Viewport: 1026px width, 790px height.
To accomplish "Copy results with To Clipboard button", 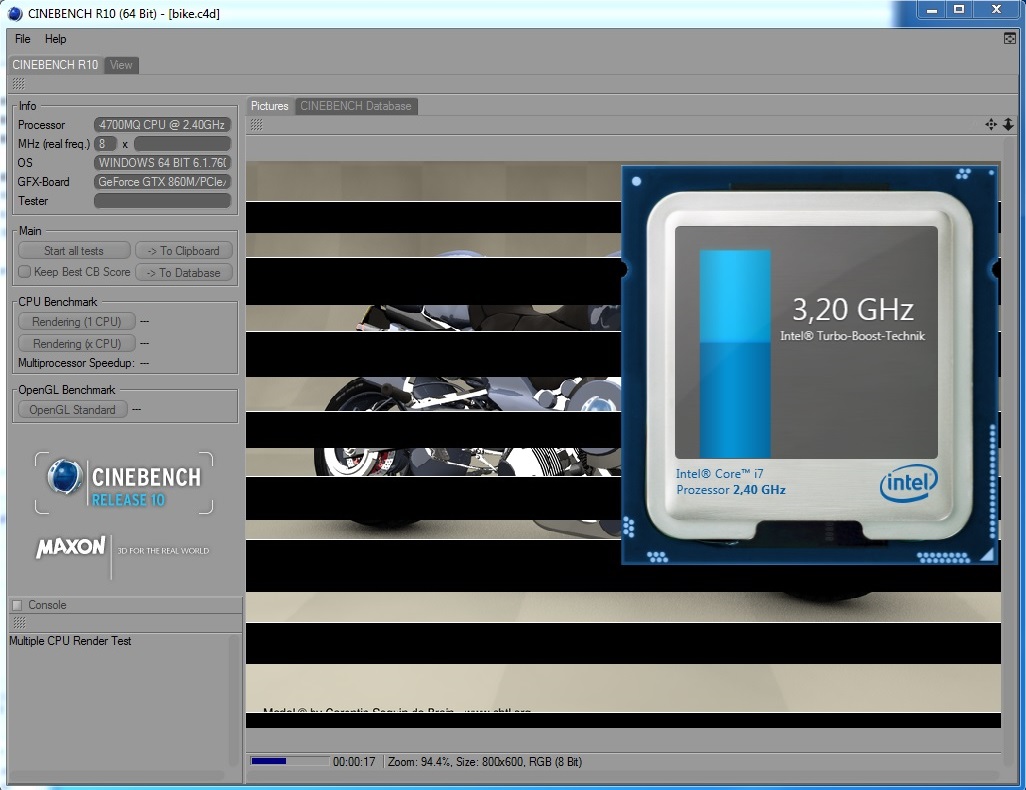I will click(x=183, y=251).
